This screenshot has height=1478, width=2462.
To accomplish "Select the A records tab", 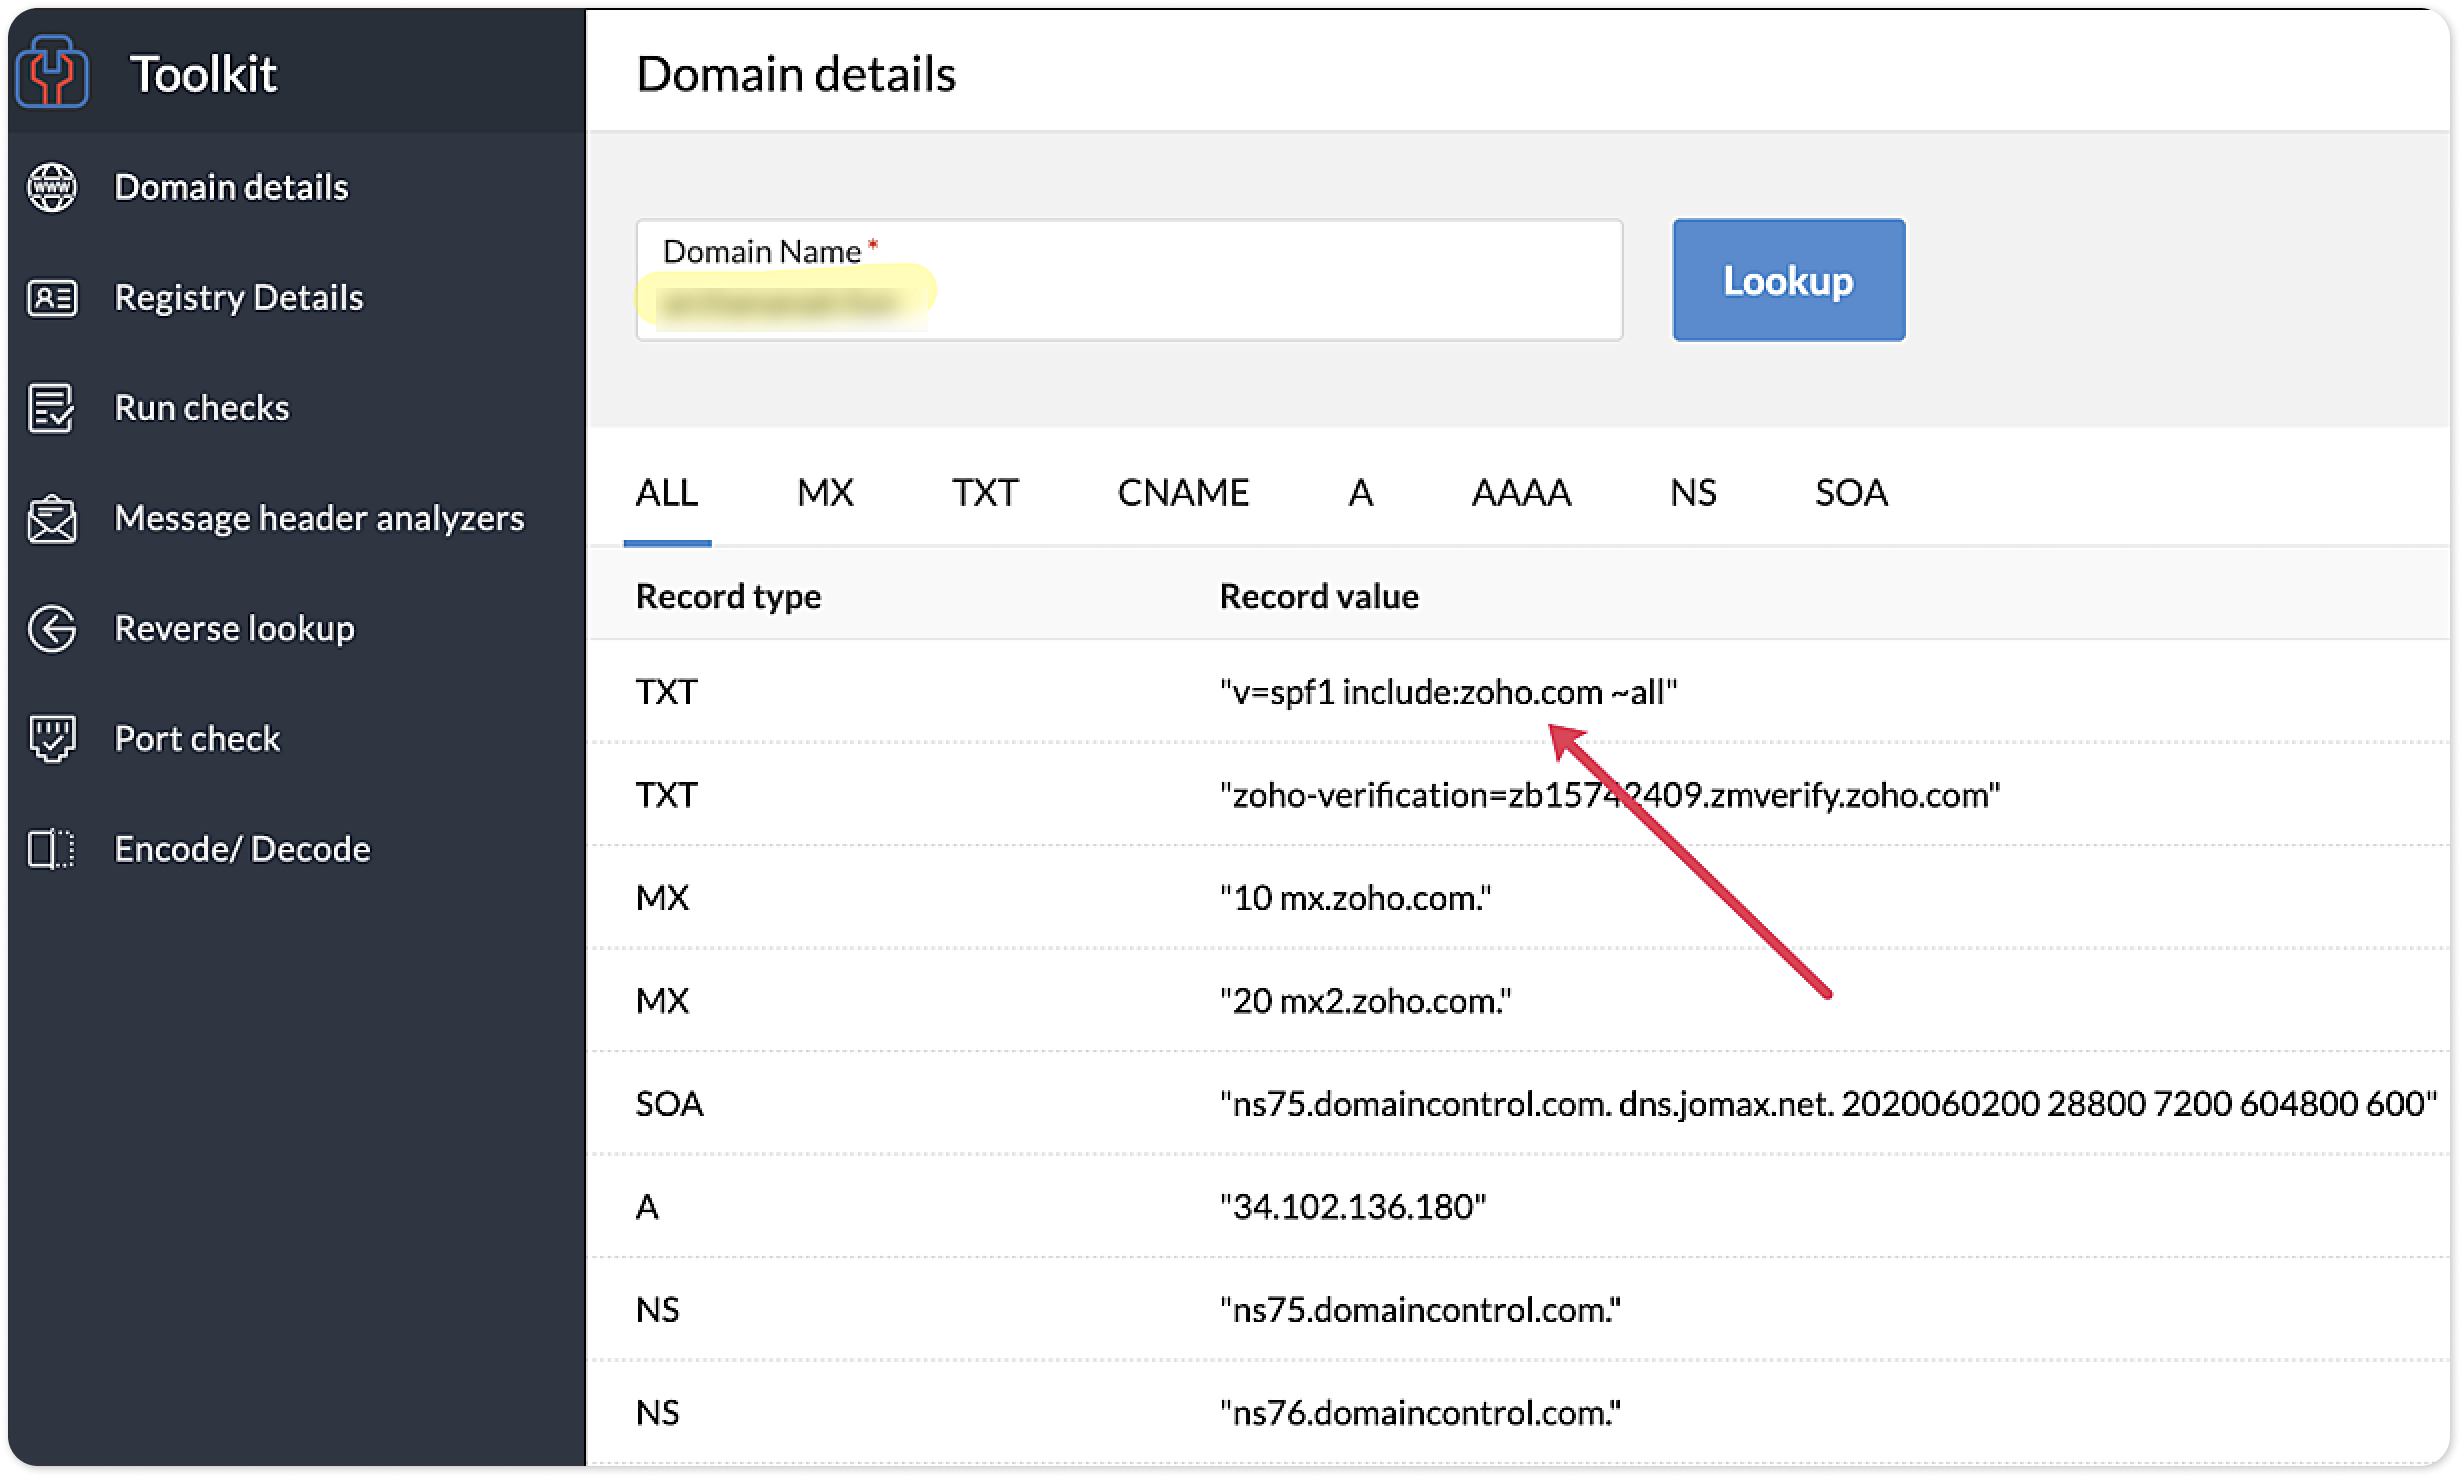I will [1360, 493].
